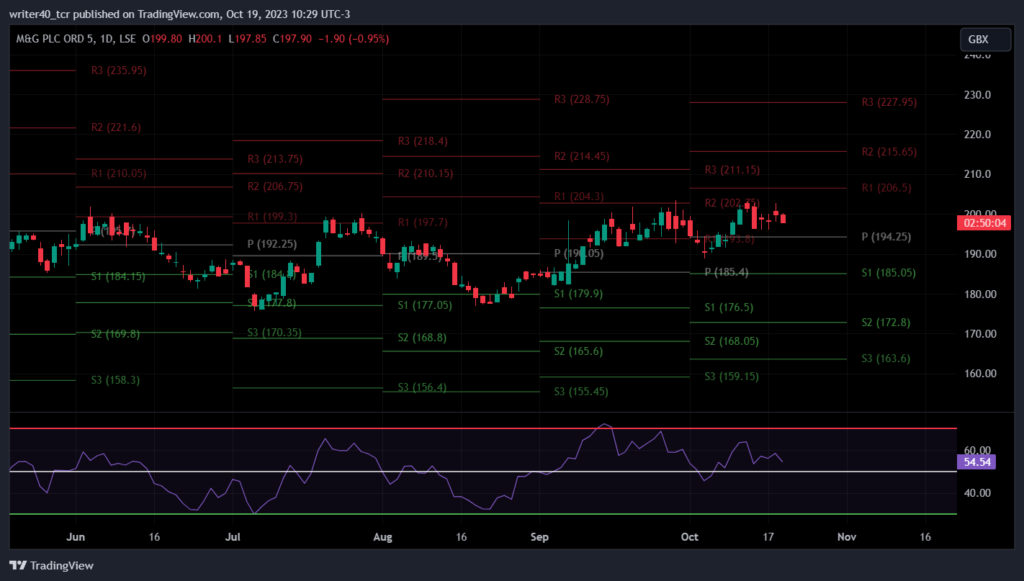Click the red 02:50:04 countdown price label
The image size is (1024, 581).
(x=984, y=223)
